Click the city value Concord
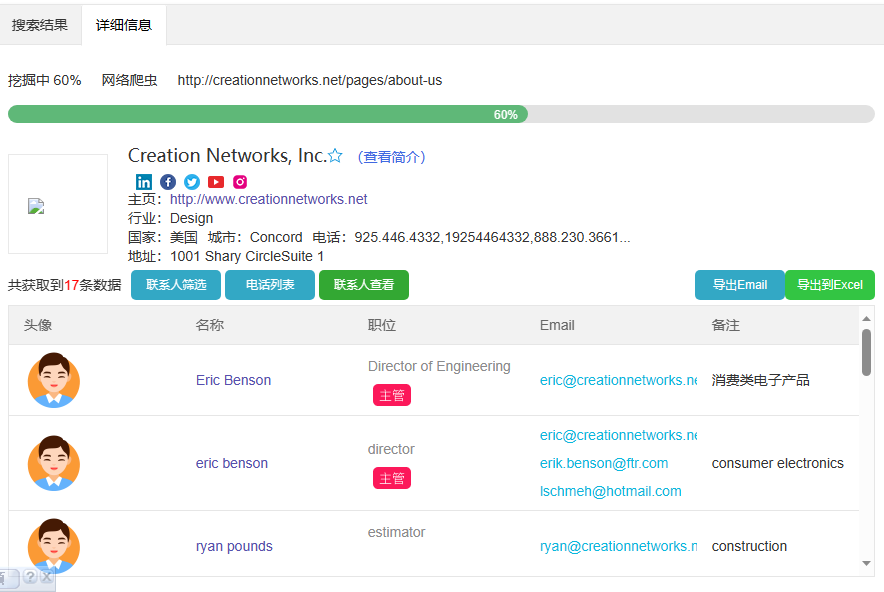Image resolution: width=884 pixels, height=592 pixels. 276,237
